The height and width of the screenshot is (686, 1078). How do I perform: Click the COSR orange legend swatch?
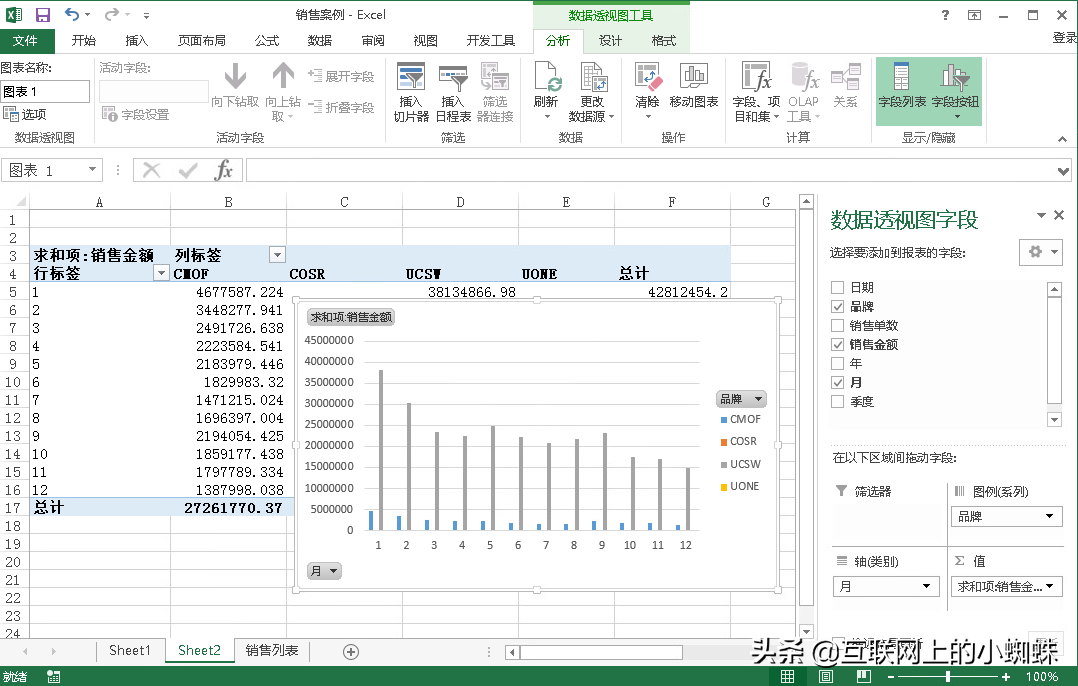(724, 442)
